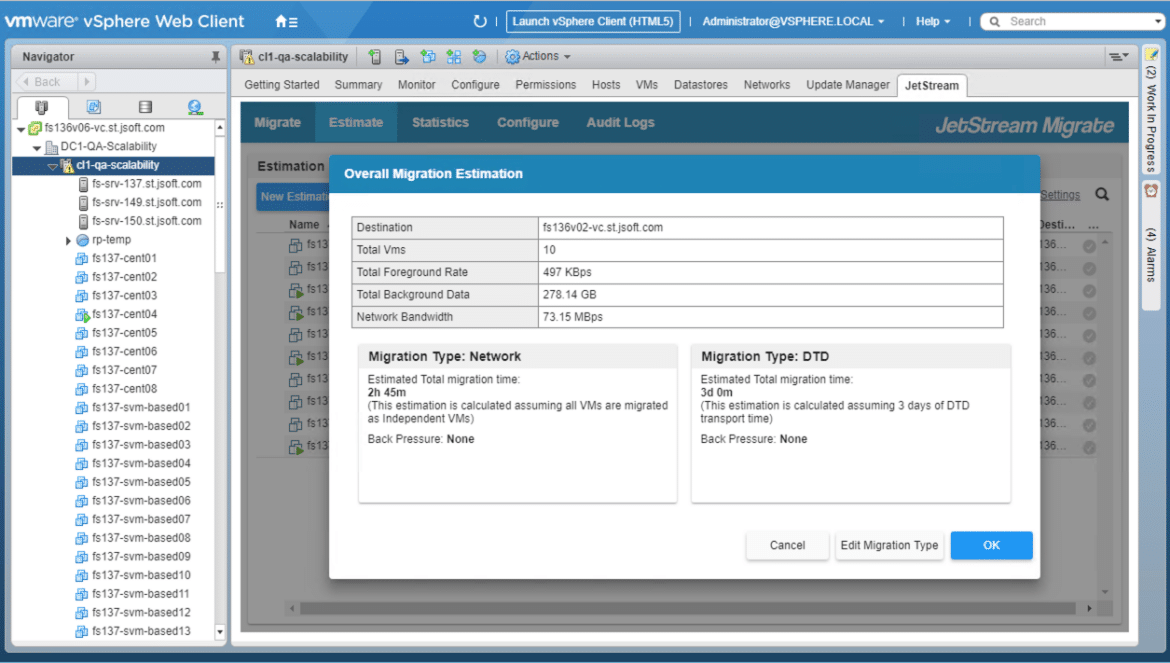Expand the rp-temp resource pool

(x=68, y=241)
